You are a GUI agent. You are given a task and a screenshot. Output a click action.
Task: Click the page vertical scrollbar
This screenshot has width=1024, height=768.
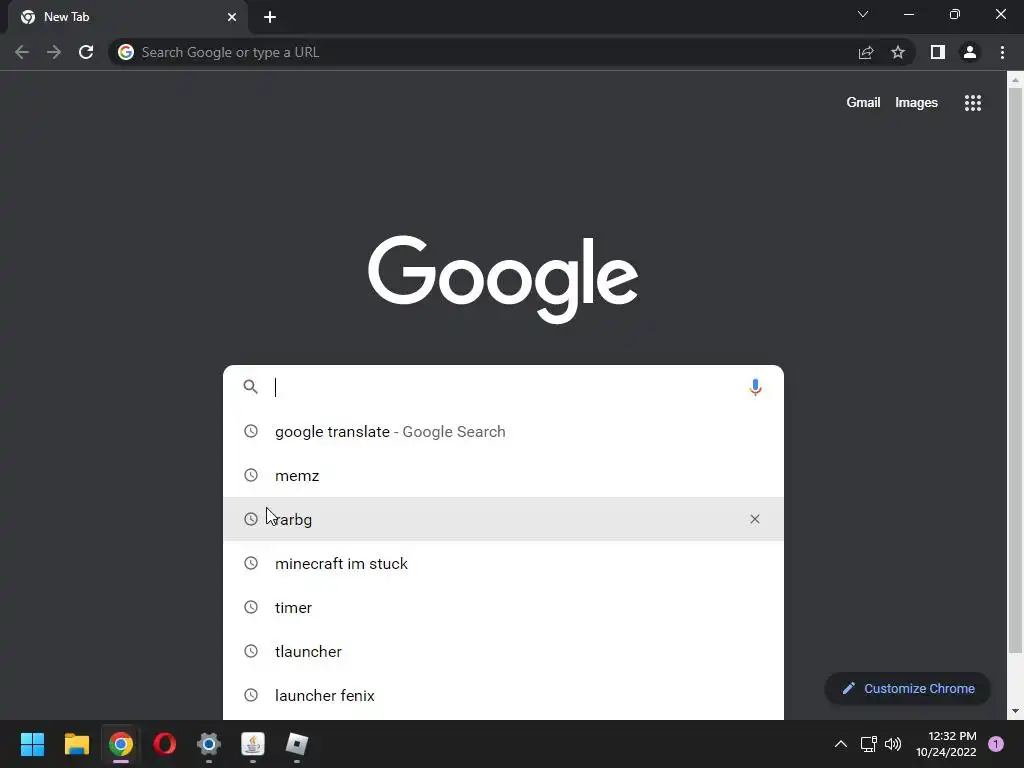[x=1015, y=370]
